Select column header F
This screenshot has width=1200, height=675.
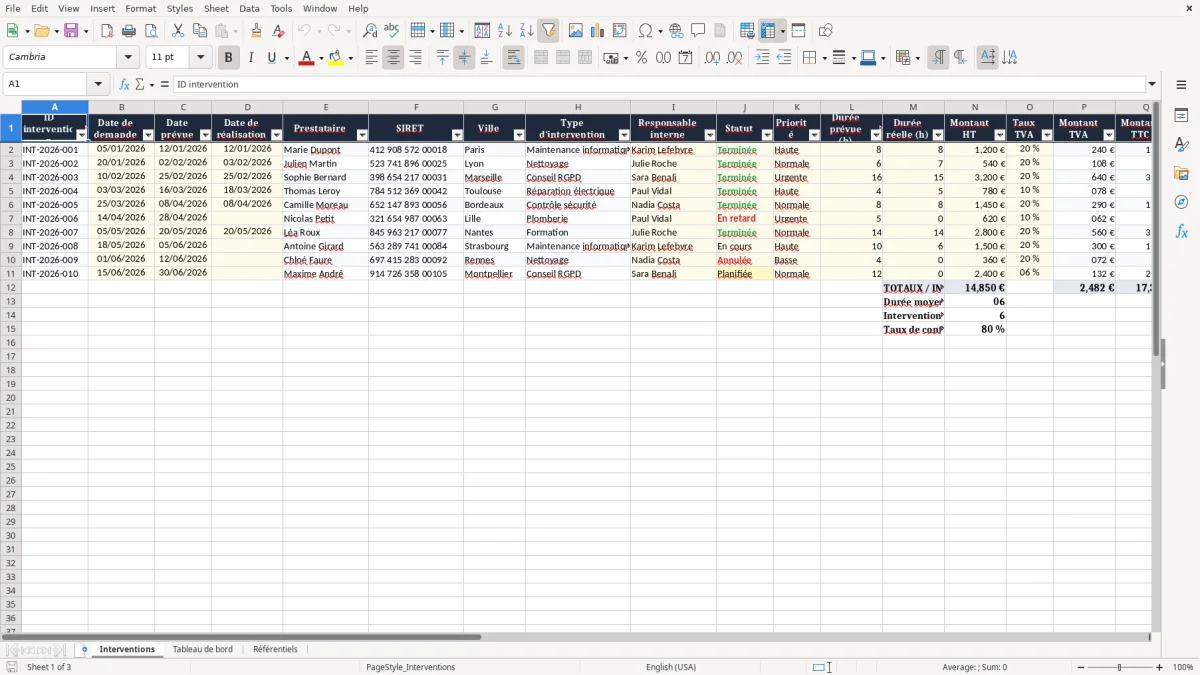tap(416, 107)
